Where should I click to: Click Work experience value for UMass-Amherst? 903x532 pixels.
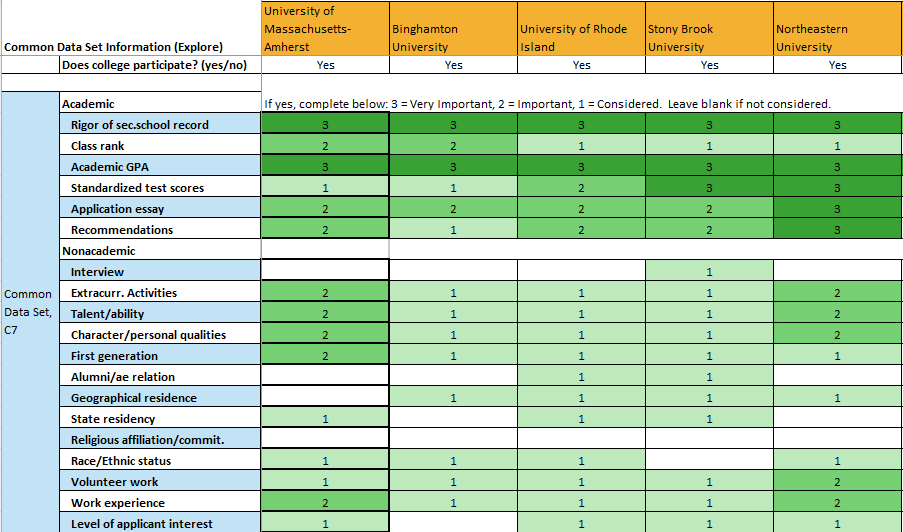pos(325,503)
